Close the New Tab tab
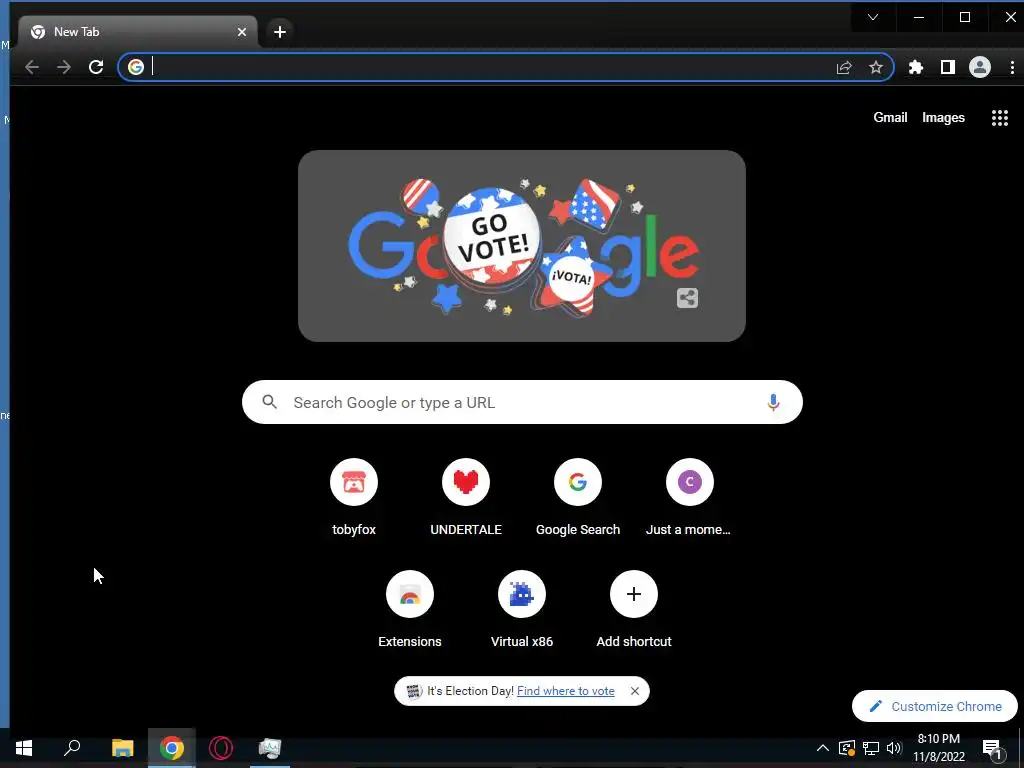 coord(242,31)
